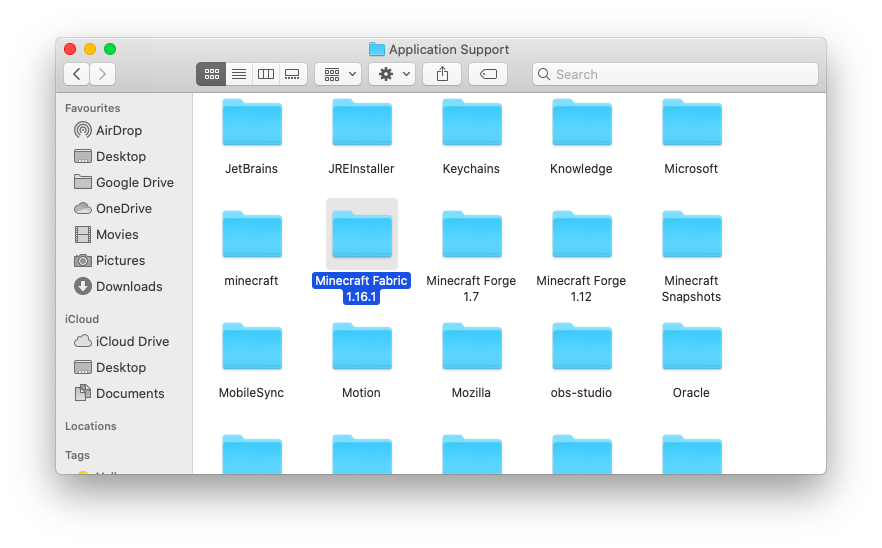Open Documents in the sidebar
Screen dimensions: 882x548
click(119, 393)
